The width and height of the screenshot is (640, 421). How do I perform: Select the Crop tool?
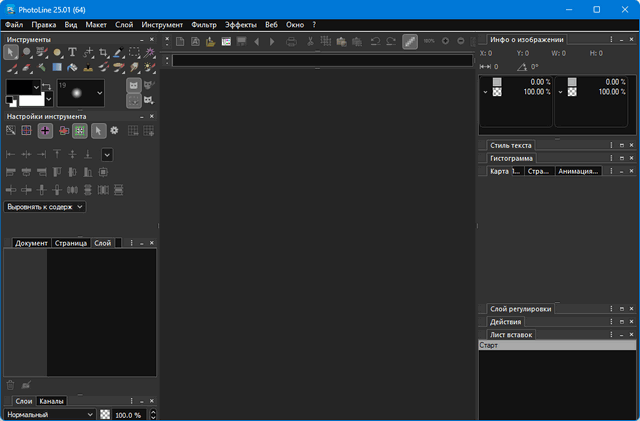(103, 52)
